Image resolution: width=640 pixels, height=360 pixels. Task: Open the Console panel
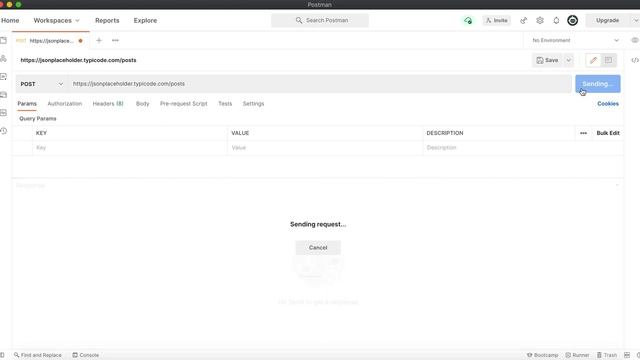coord(86,355)
